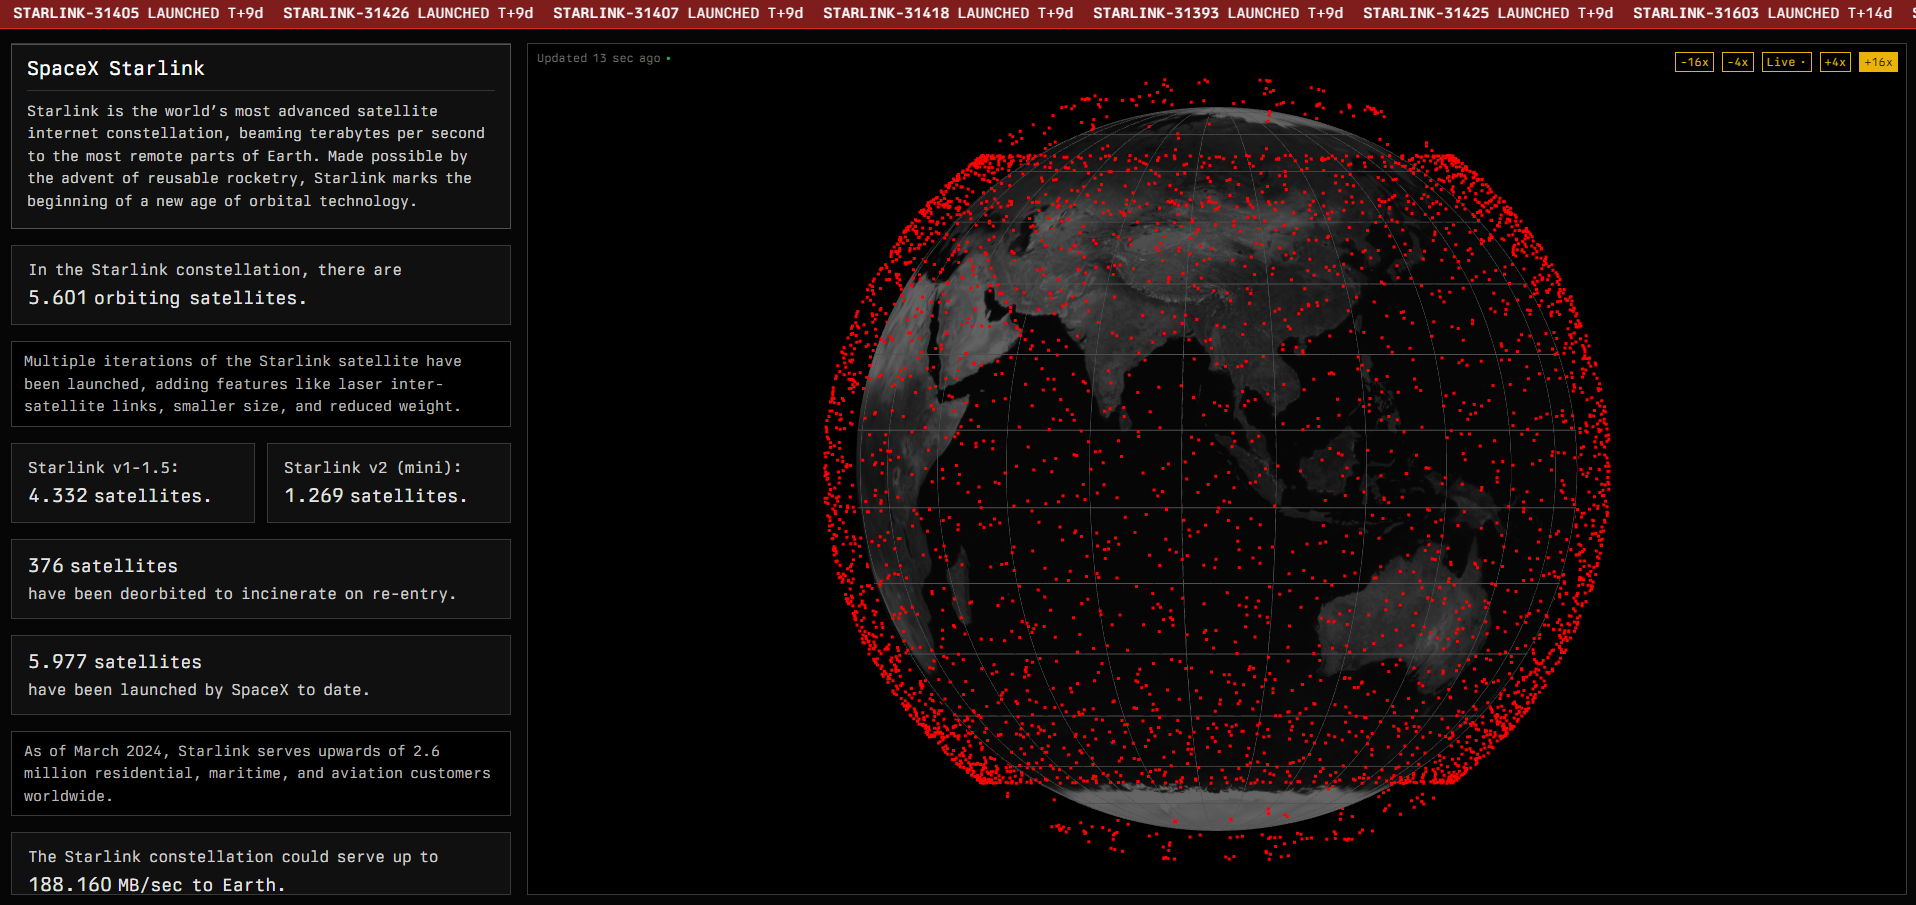Click the STARLINK-31418 launched item
1916x905 pixels.
[x=948, y=13]
